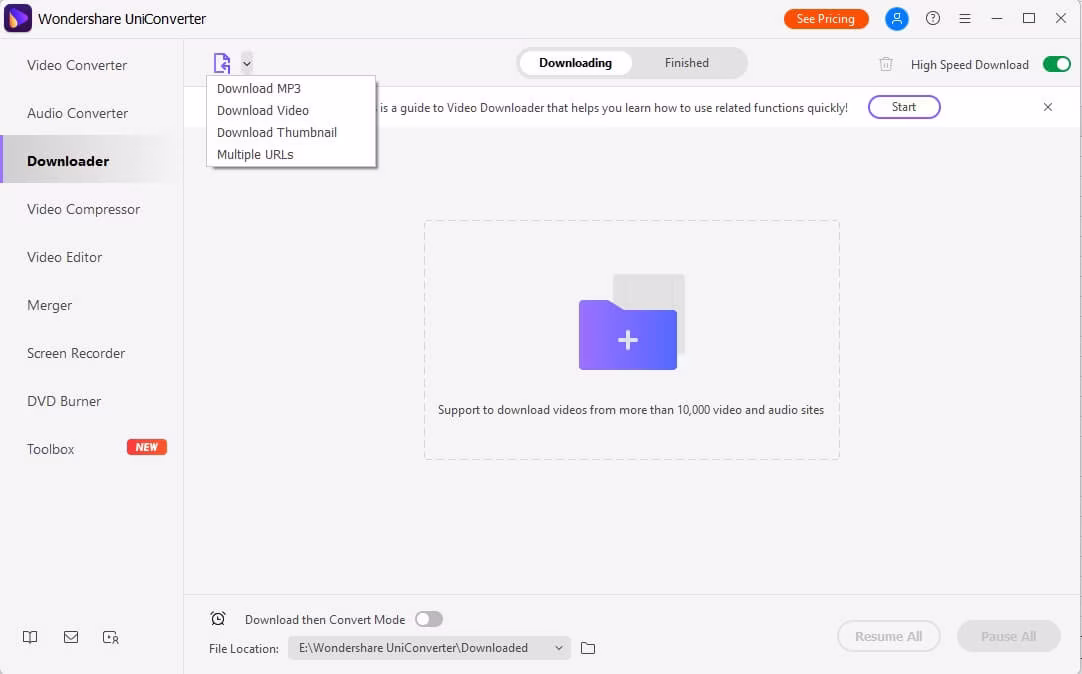This screenshot has width=1082, height=674.
Task: Start the Video Downloader guide
Action: pyautogui.click(x=904, y=107)
